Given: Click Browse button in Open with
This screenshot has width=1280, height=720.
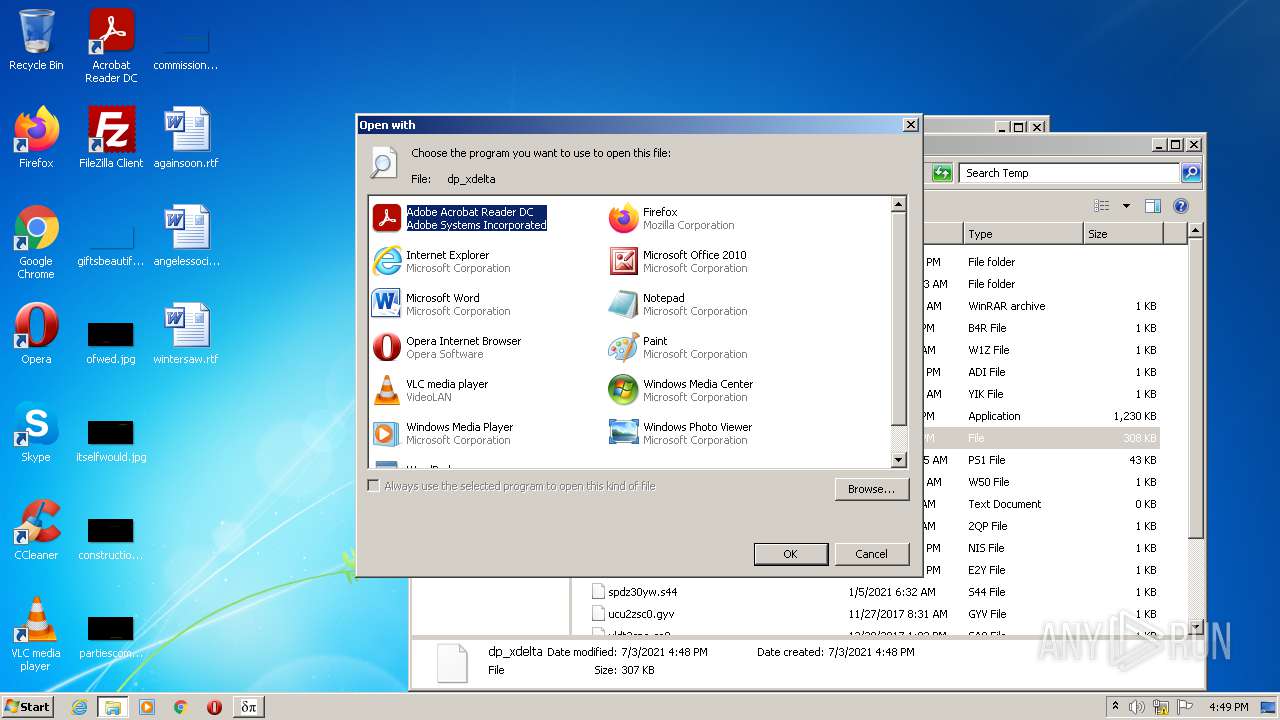Looking at the screenshot, I should (871, 489).
